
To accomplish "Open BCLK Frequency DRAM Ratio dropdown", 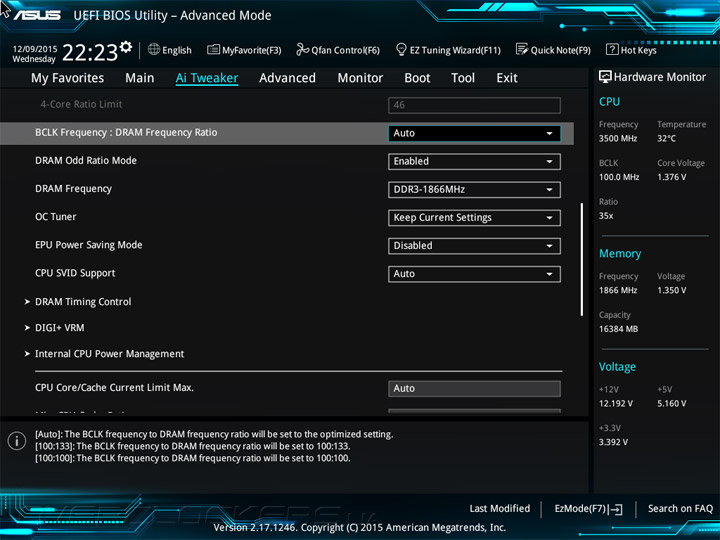I will [474, 133].
